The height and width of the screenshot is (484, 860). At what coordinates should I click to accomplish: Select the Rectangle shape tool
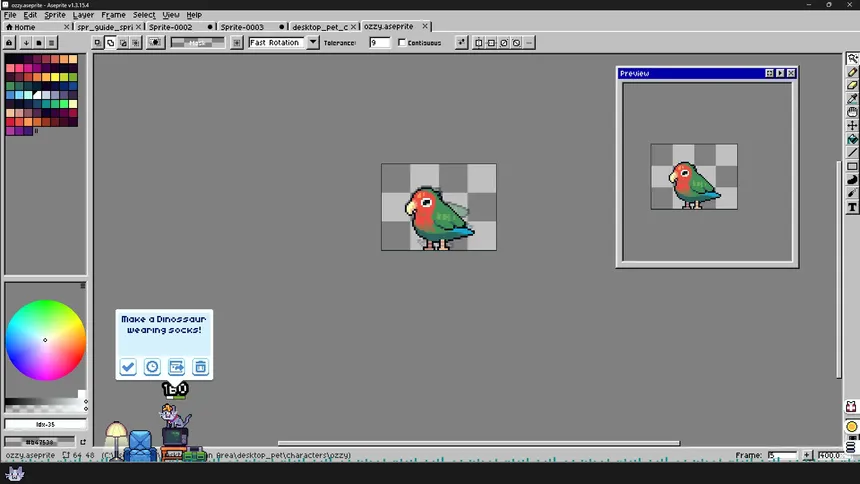[852, 166]
